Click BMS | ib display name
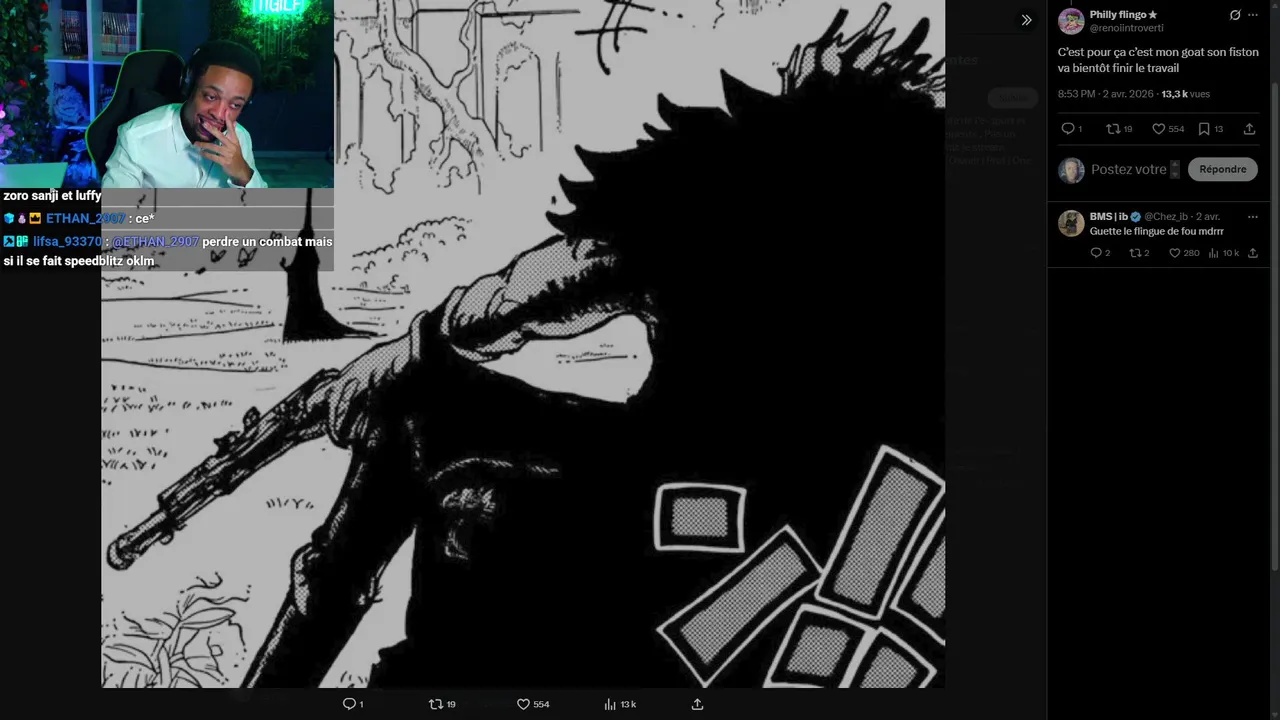Viewport: 1280px width, 720px height. click(x=1109, y=216)
